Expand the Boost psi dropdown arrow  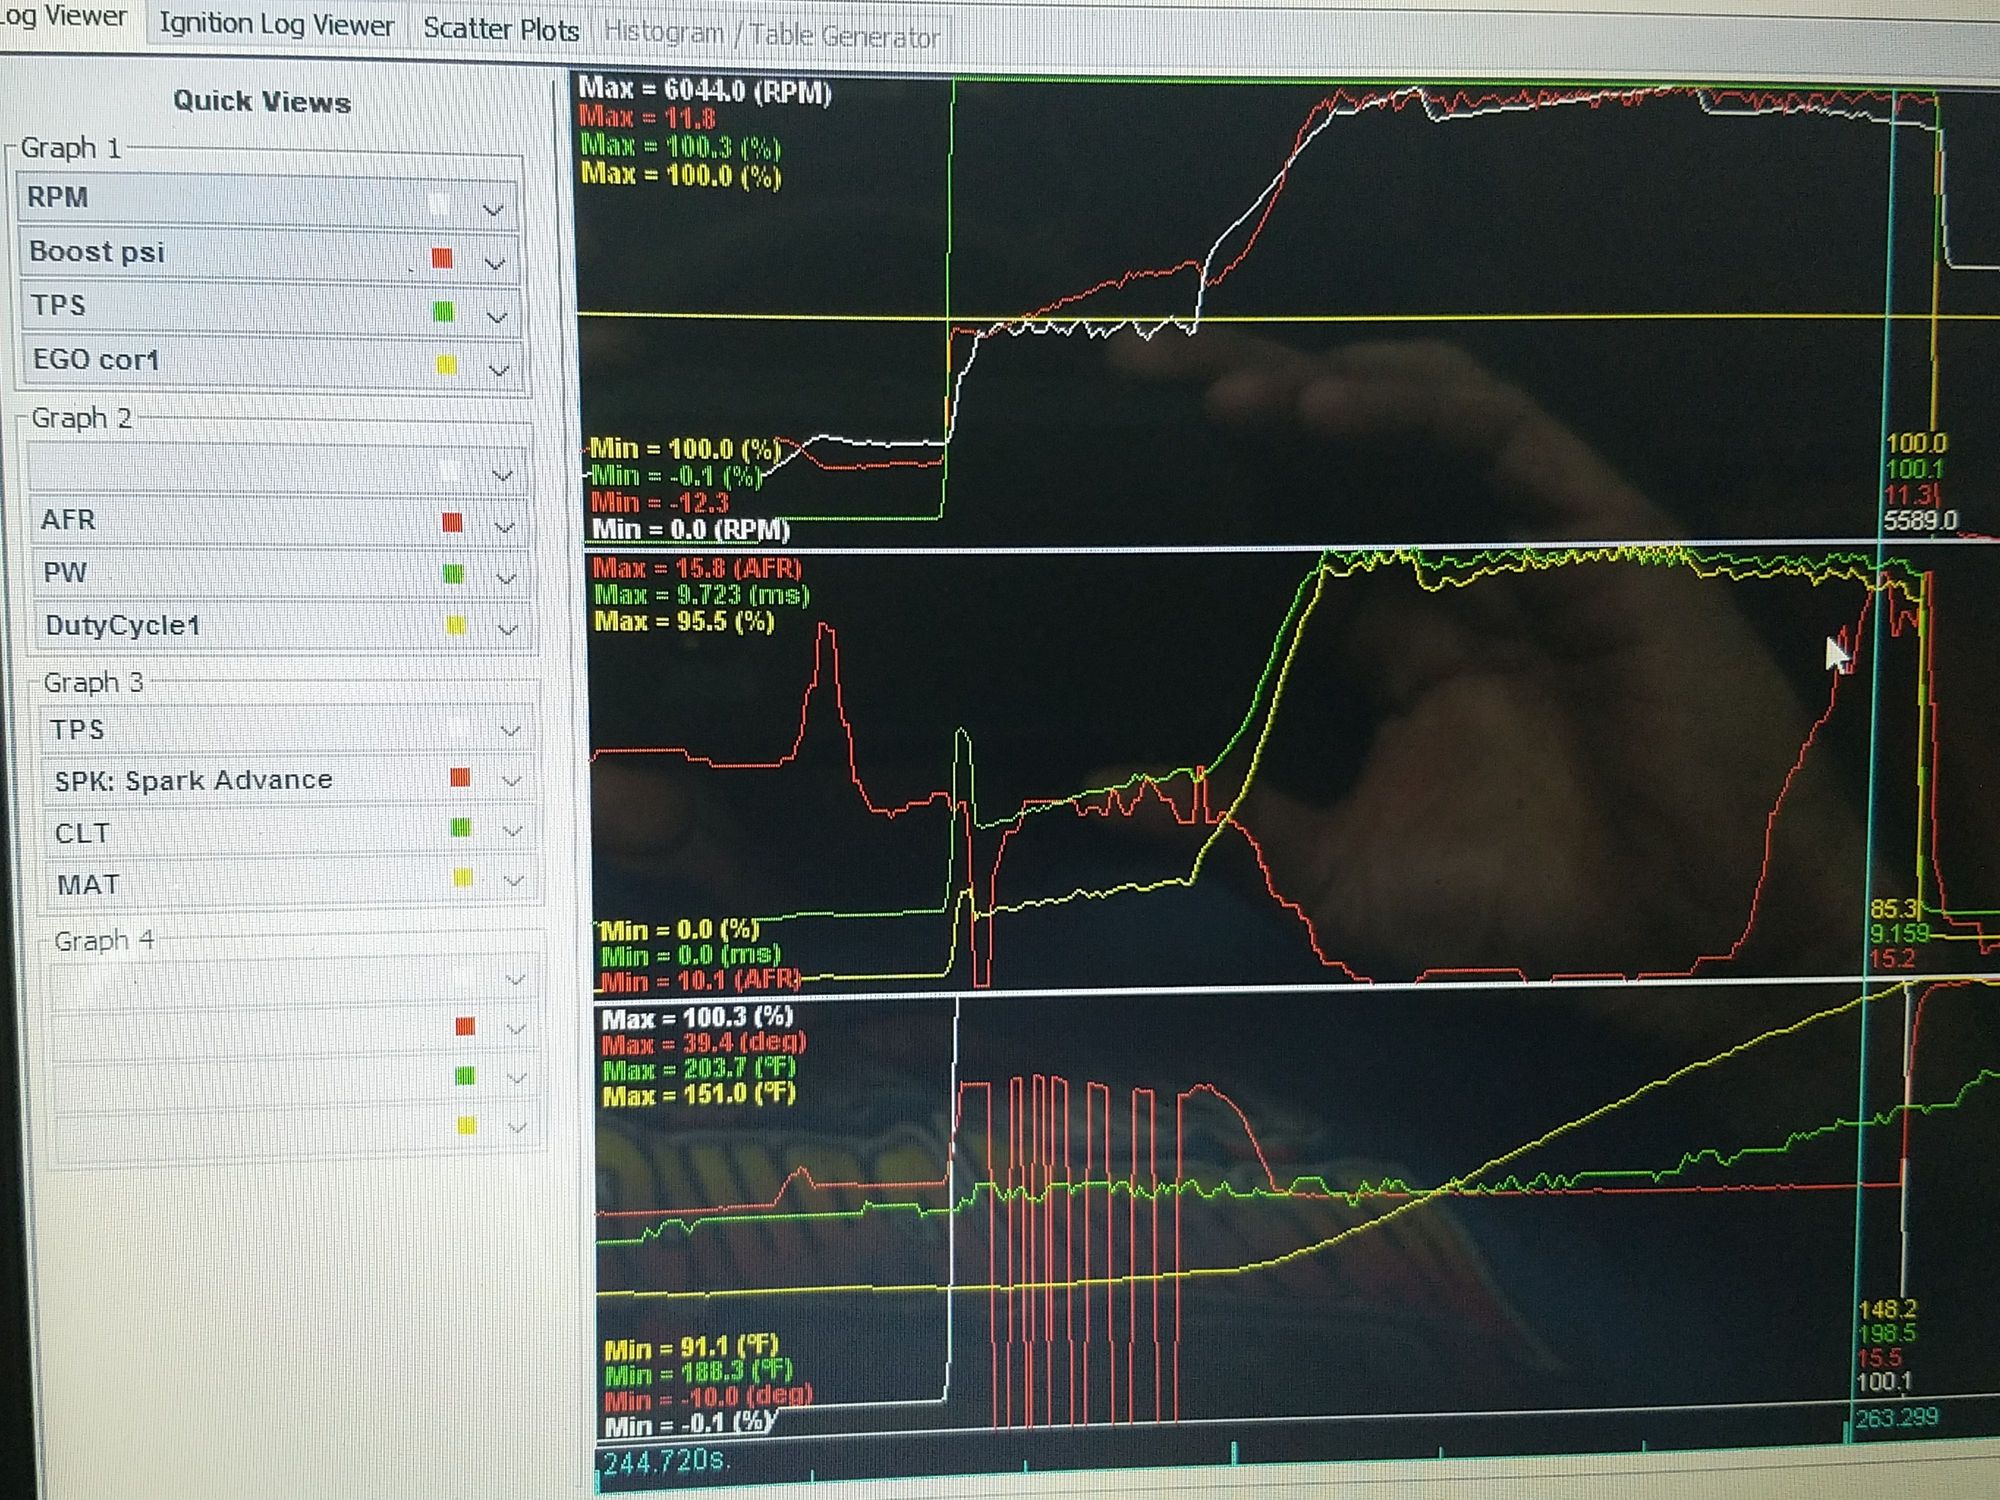click(x=494, y=263)
